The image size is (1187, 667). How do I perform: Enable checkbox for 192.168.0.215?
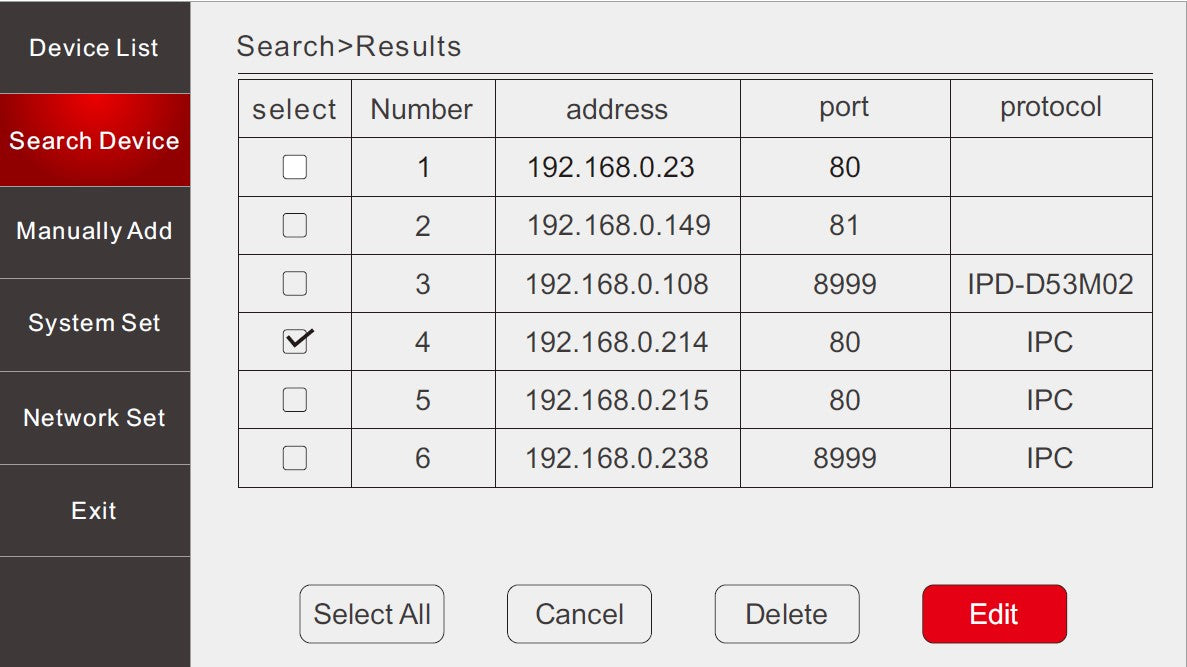(295, 400)
